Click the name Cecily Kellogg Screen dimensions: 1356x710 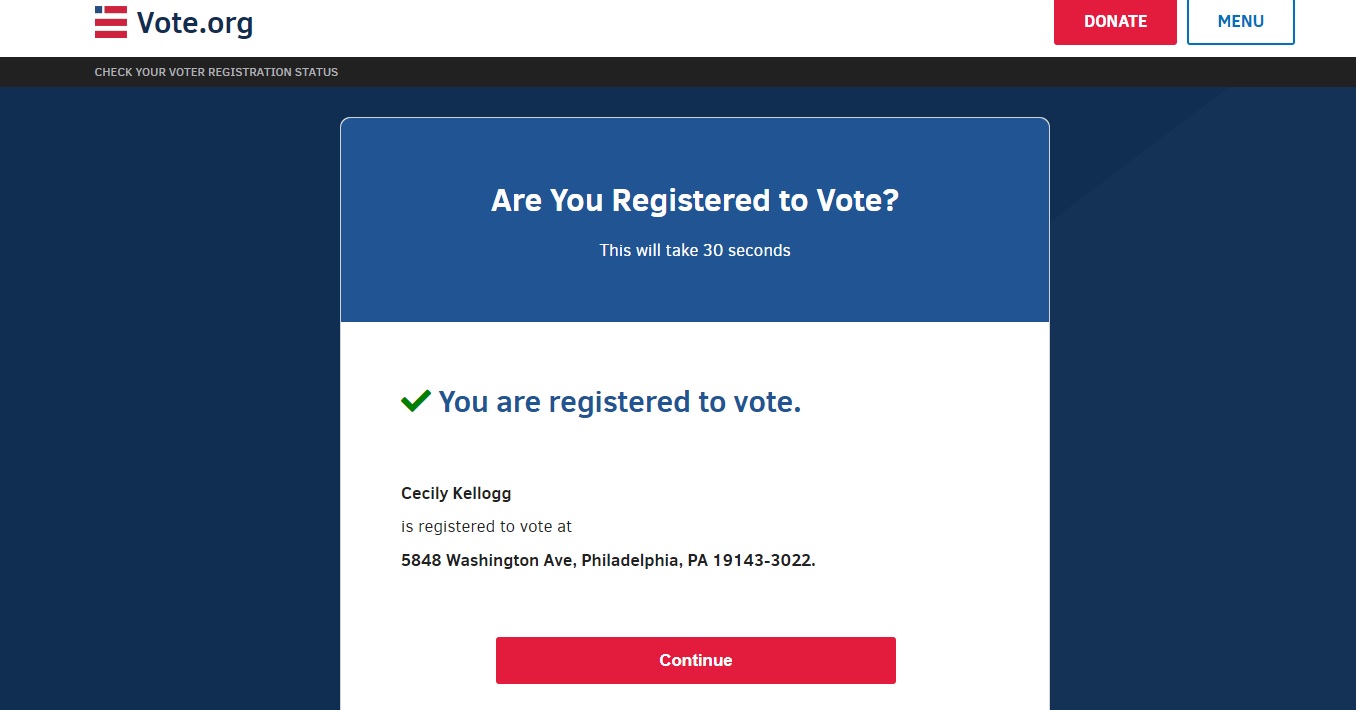click(456, 494)
